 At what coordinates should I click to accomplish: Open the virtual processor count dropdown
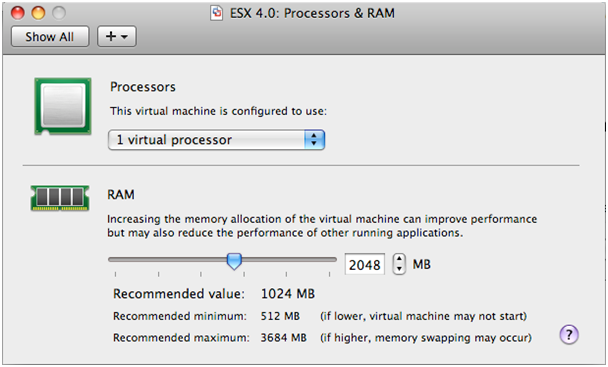[x=216, y=140]
